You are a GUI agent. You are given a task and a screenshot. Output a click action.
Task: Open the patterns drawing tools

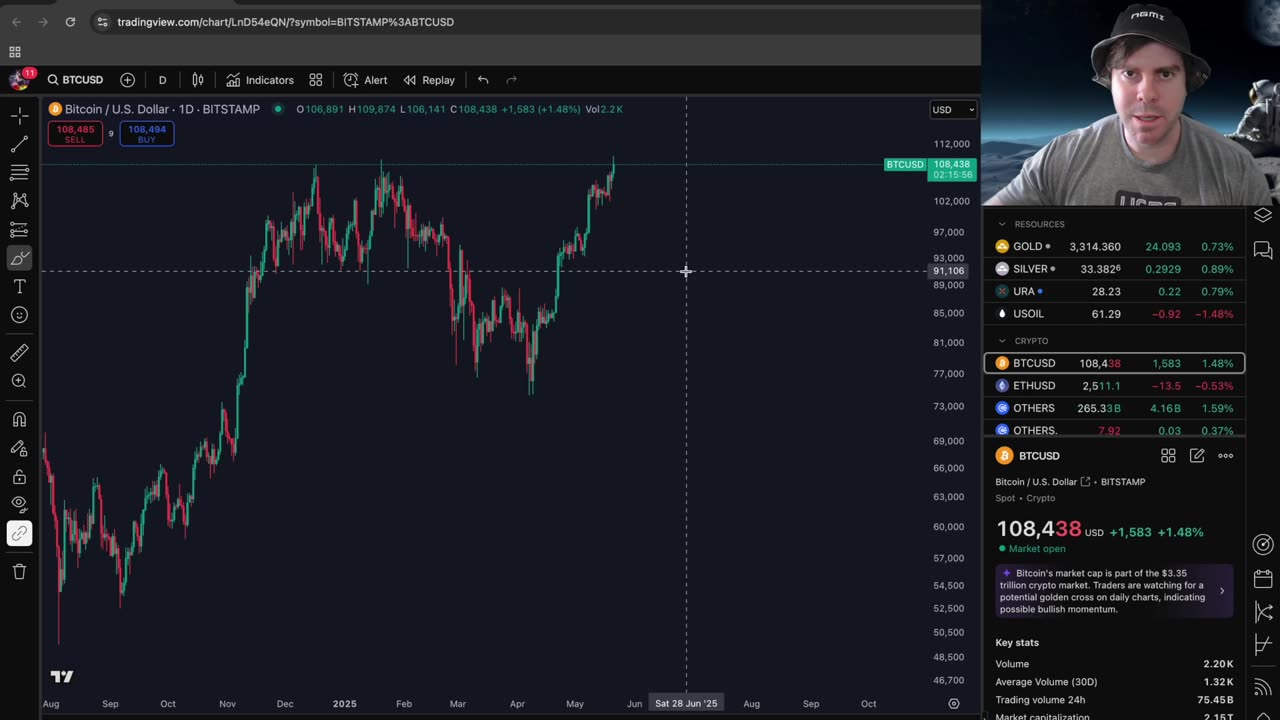point(19,201)
